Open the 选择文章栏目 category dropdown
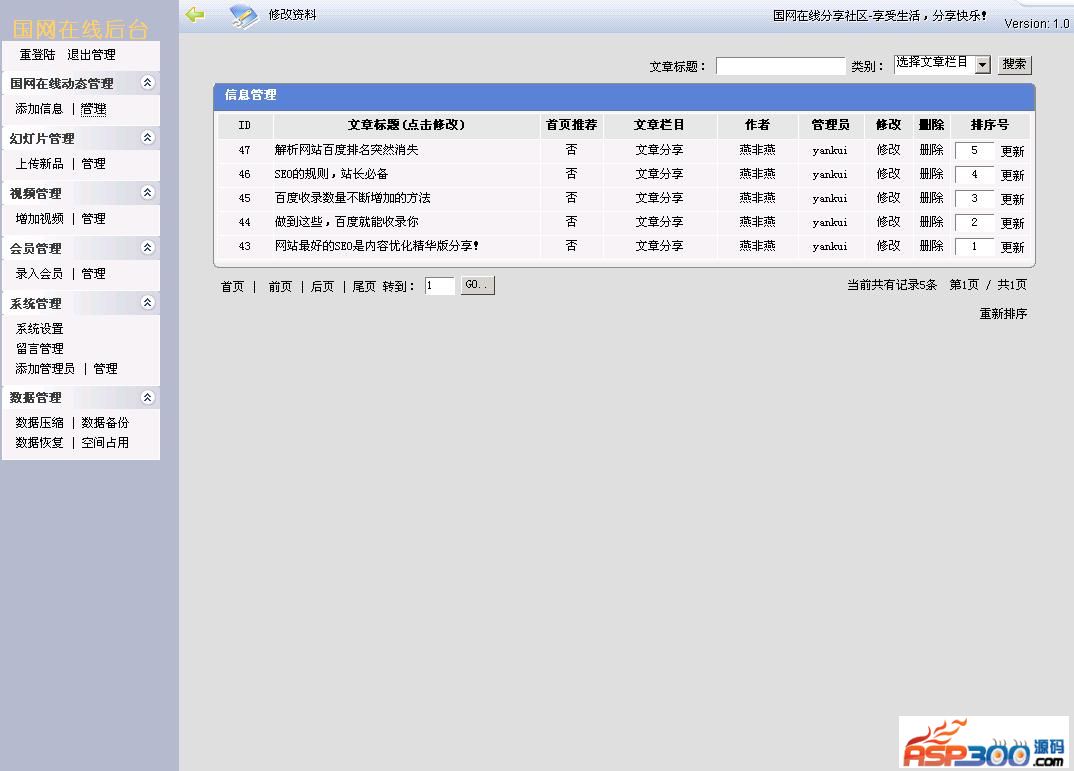This screenshot has width=1074, height=771. click(x=982, y=65)
